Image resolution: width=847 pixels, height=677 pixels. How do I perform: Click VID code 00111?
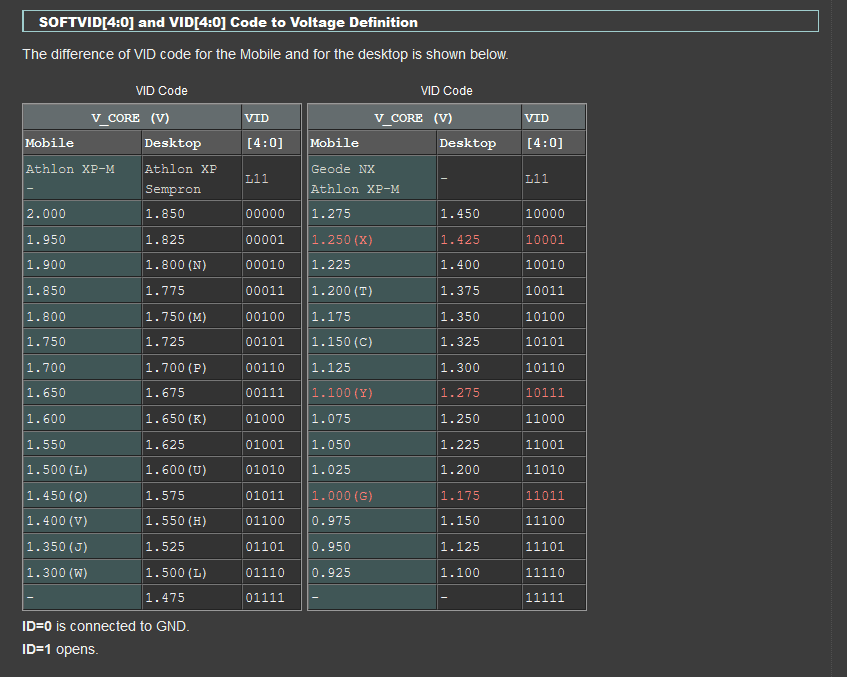click(x=265, y=393)
